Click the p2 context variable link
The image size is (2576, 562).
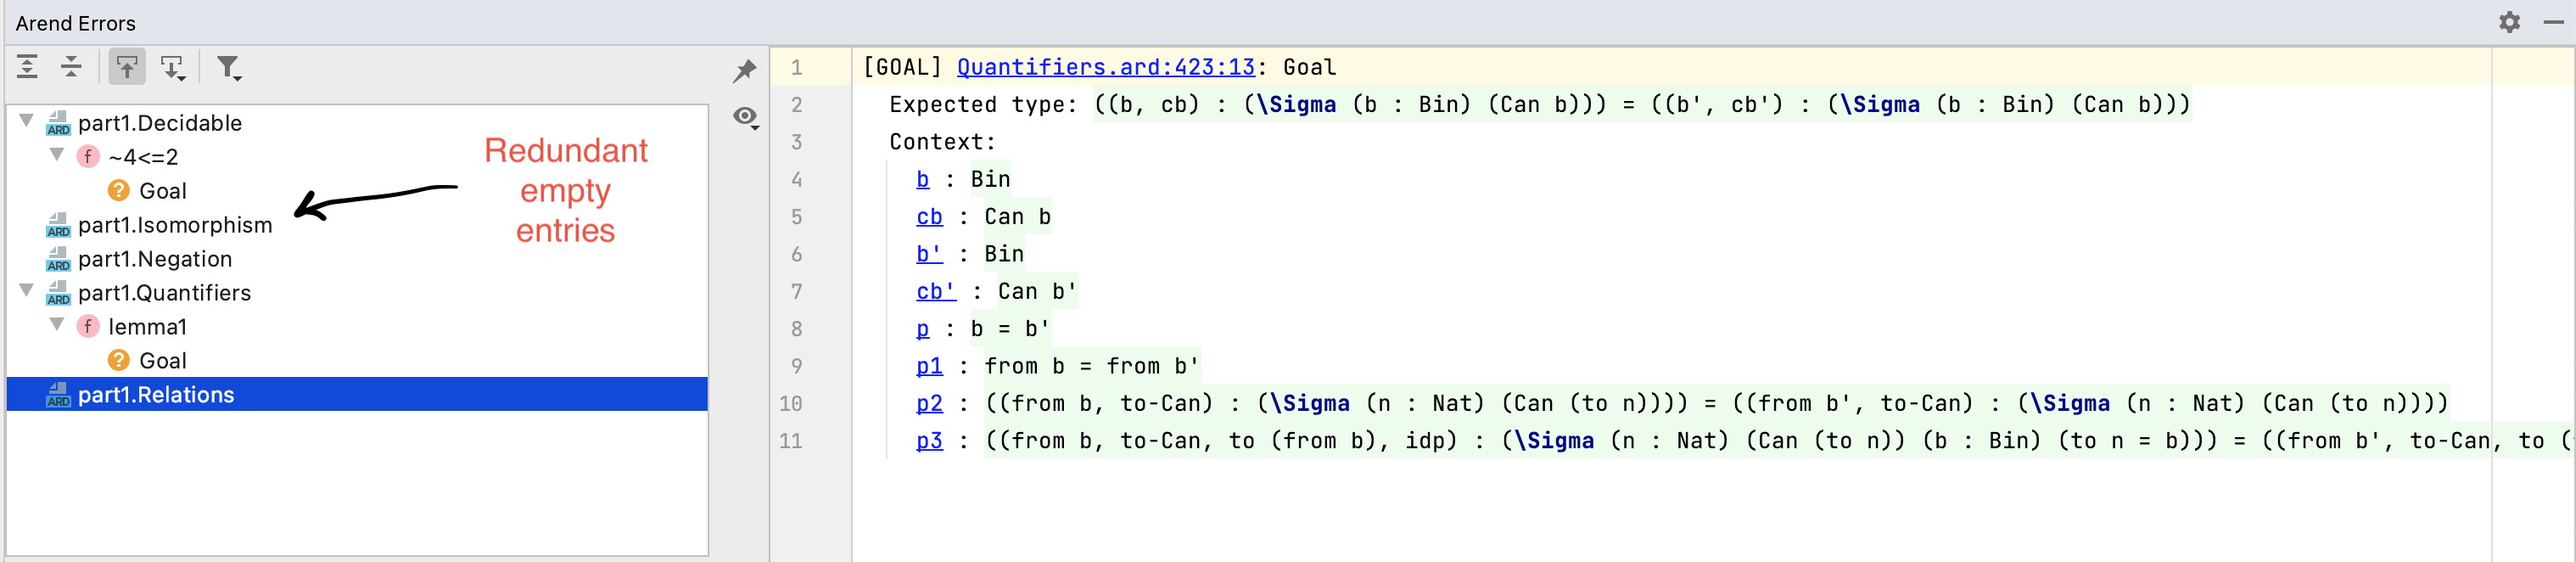pyautogui.click(x=929, y=403)
